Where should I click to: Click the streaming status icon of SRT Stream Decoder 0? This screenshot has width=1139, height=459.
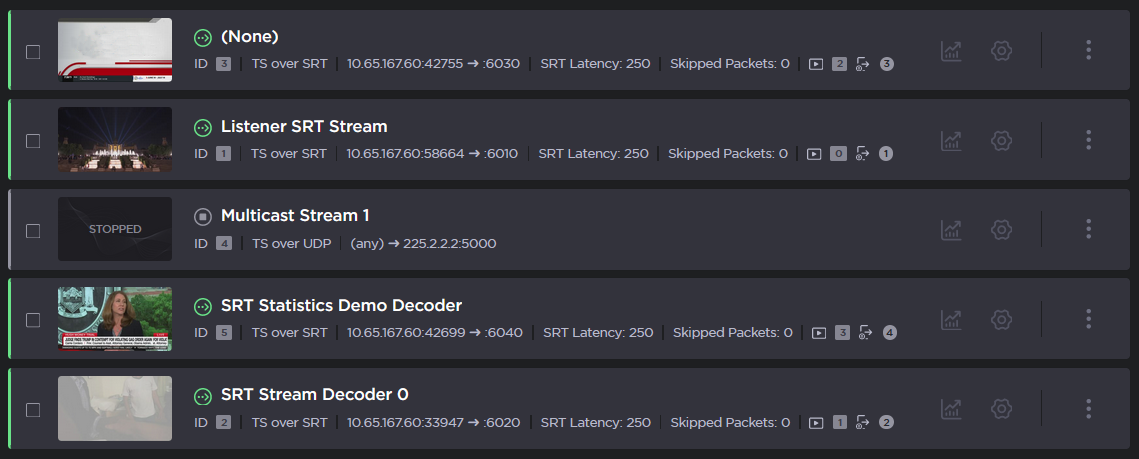pos(203,395)
